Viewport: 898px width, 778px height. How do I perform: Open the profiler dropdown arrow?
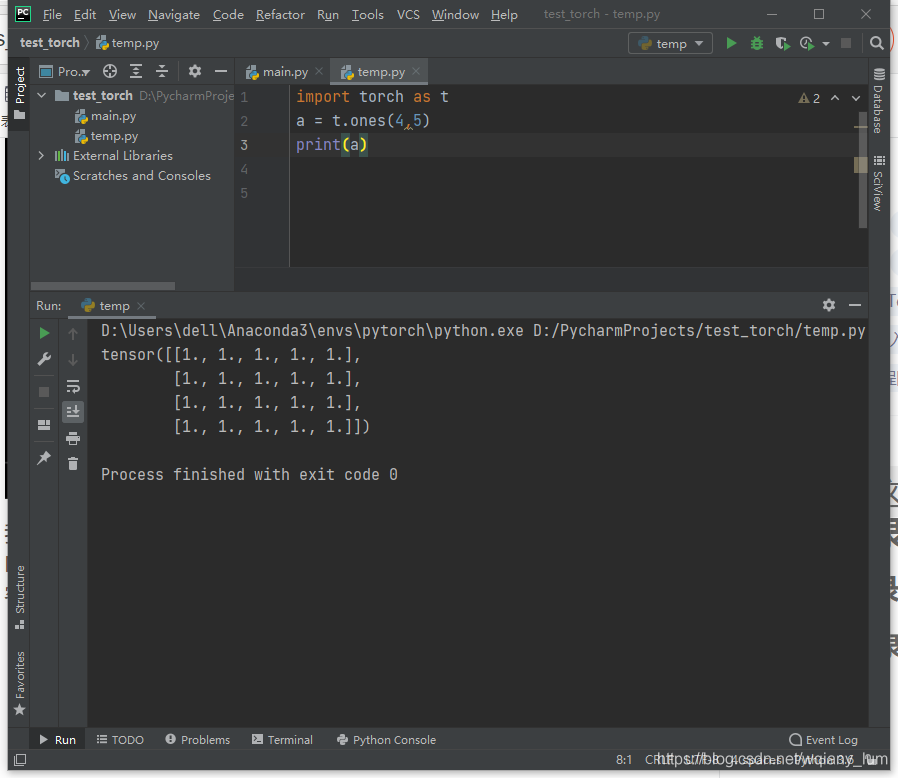[x=826, y=44]
